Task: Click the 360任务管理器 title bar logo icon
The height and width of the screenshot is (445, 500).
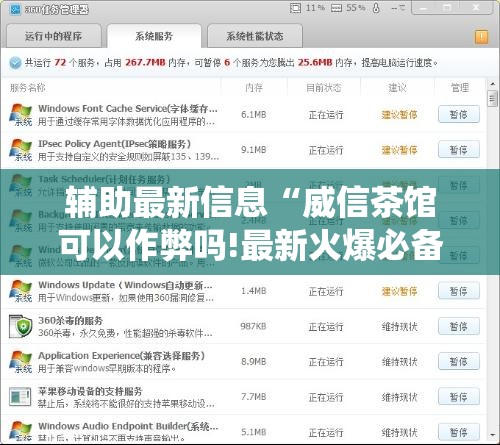Action: (15, 10)
